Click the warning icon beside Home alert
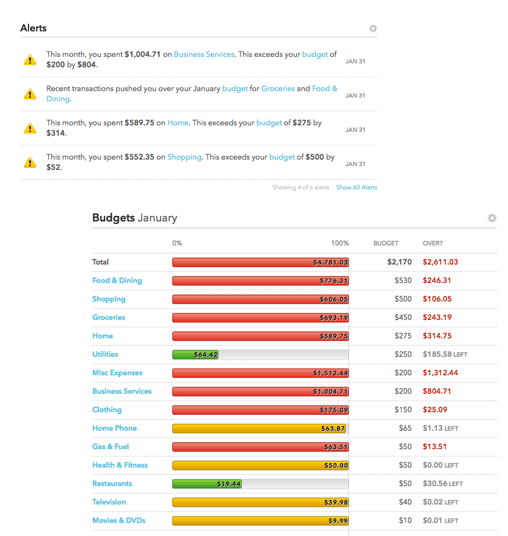Image resolution: width=508 pixels, height=536 pixels. tap(30, 128)
